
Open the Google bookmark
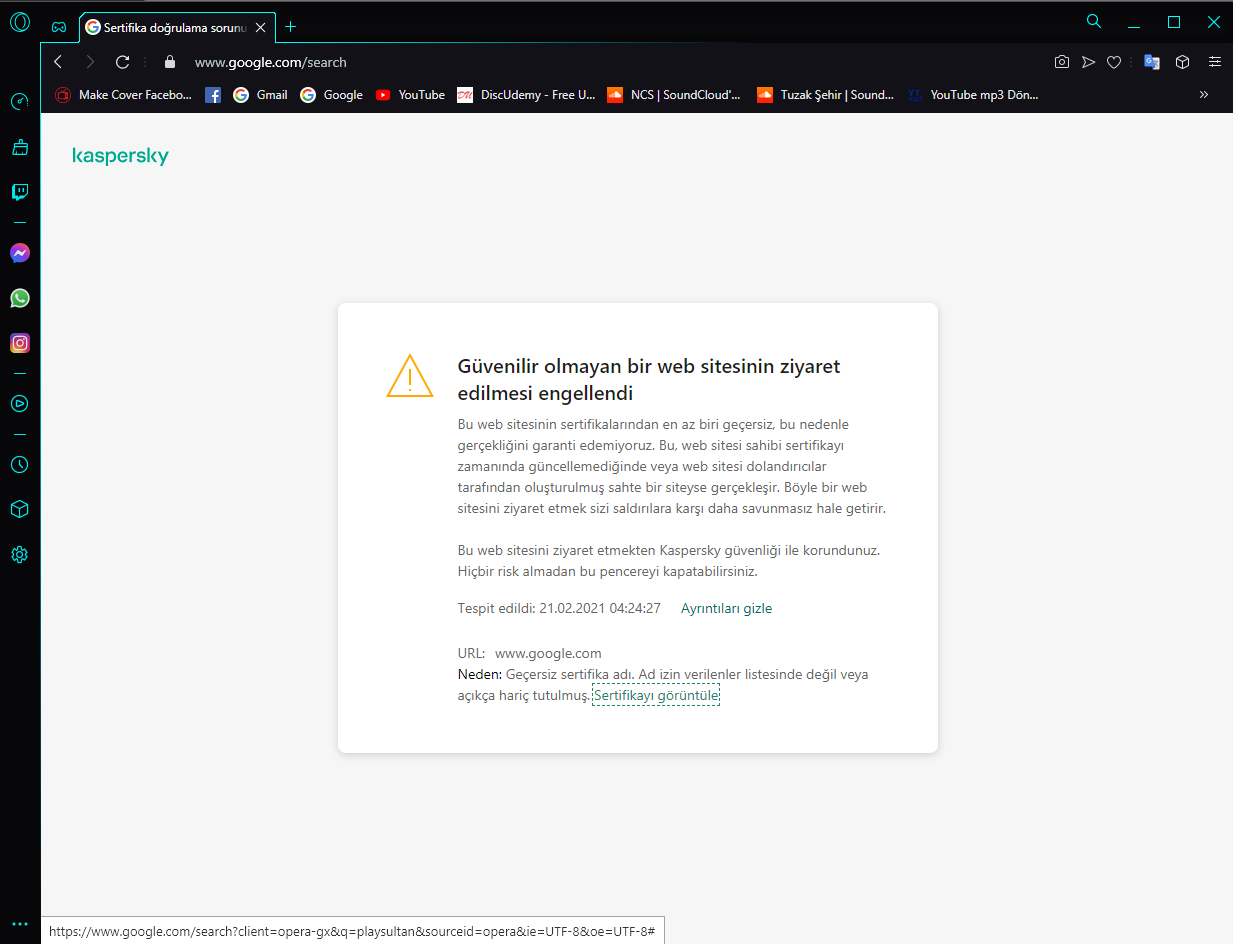click(331, 95)
